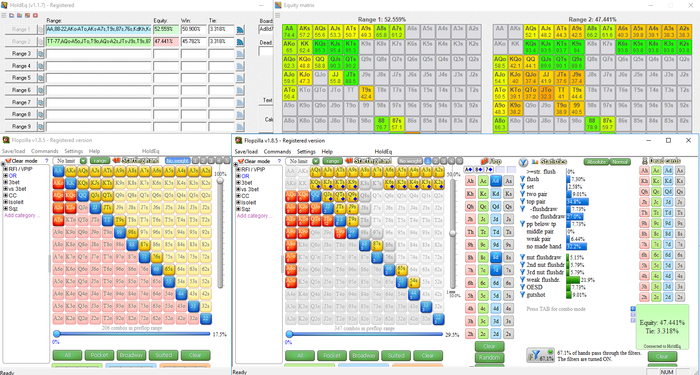
Task: Mark 2s in the Dead cards grid
Action: pos(679,297)
